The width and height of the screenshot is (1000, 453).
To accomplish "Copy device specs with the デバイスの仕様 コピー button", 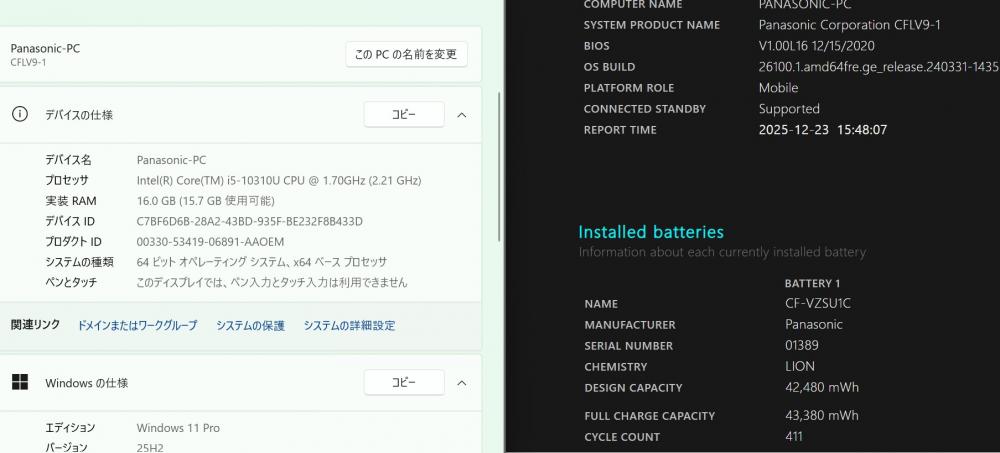I will (404, 114).
